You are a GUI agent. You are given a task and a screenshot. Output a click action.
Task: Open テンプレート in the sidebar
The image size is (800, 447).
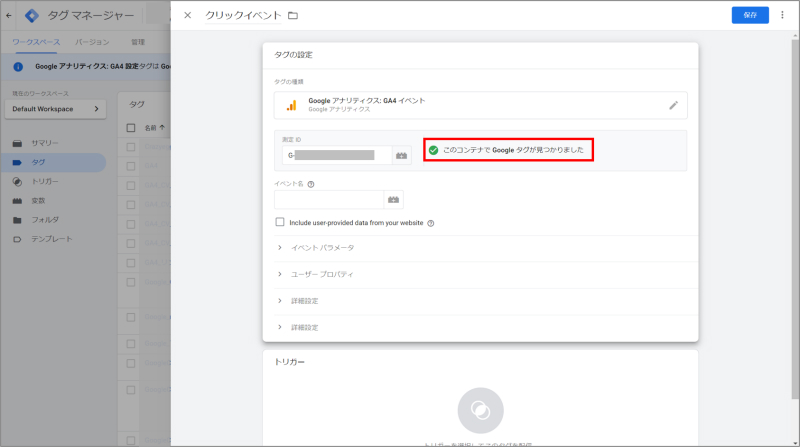click(53, 239)
